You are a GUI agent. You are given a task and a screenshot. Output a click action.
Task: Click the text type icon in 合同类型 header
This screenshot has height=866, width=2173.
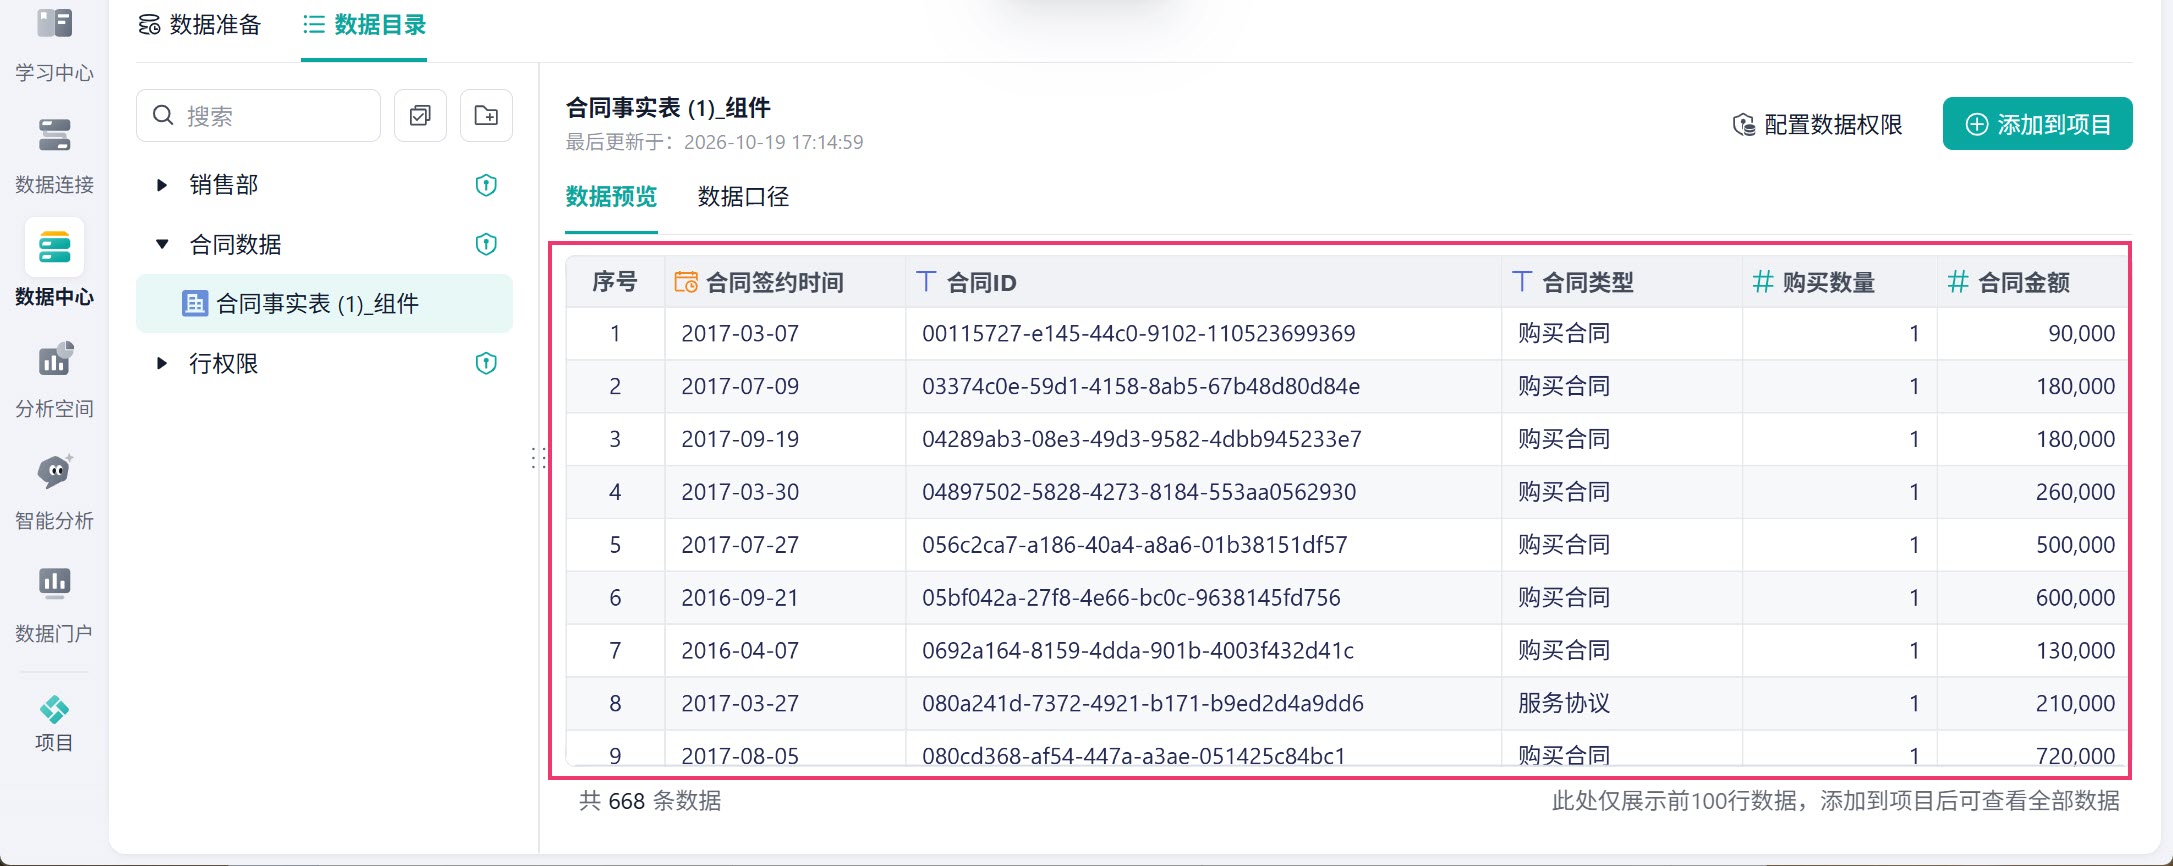(1522, 282)
